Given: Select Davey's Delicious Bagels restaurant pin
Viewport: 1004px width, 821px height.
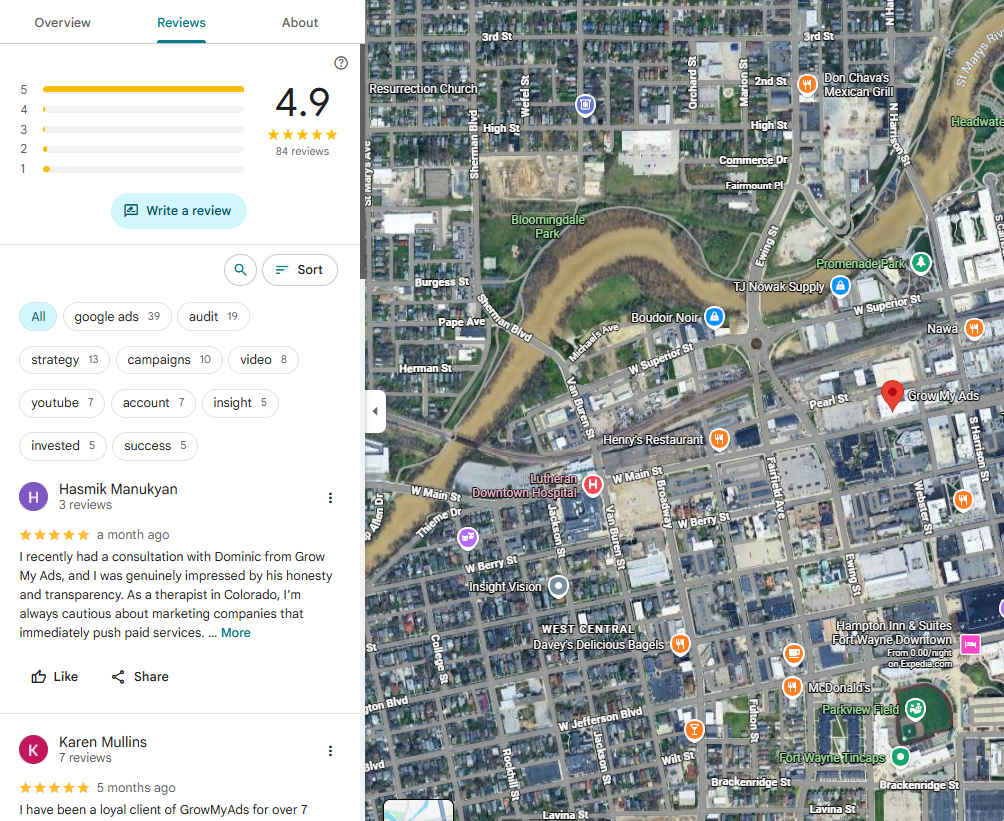Looking at the screenshot, I should click(x=680, y=644).
